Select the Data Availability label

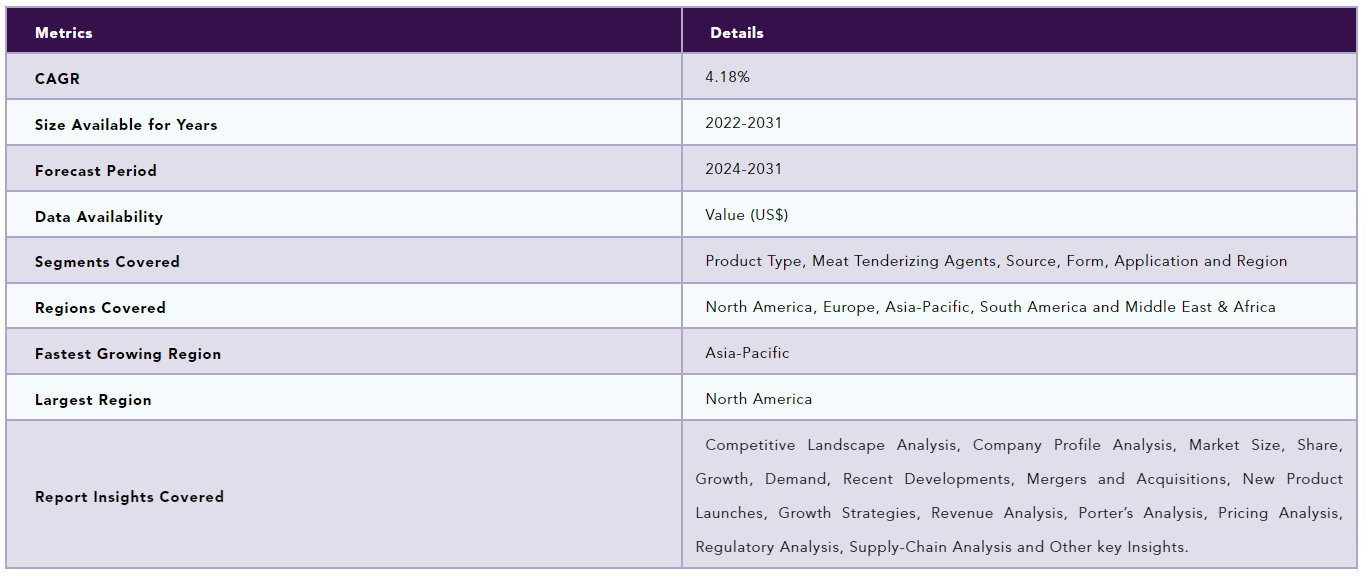coord(99,217)
